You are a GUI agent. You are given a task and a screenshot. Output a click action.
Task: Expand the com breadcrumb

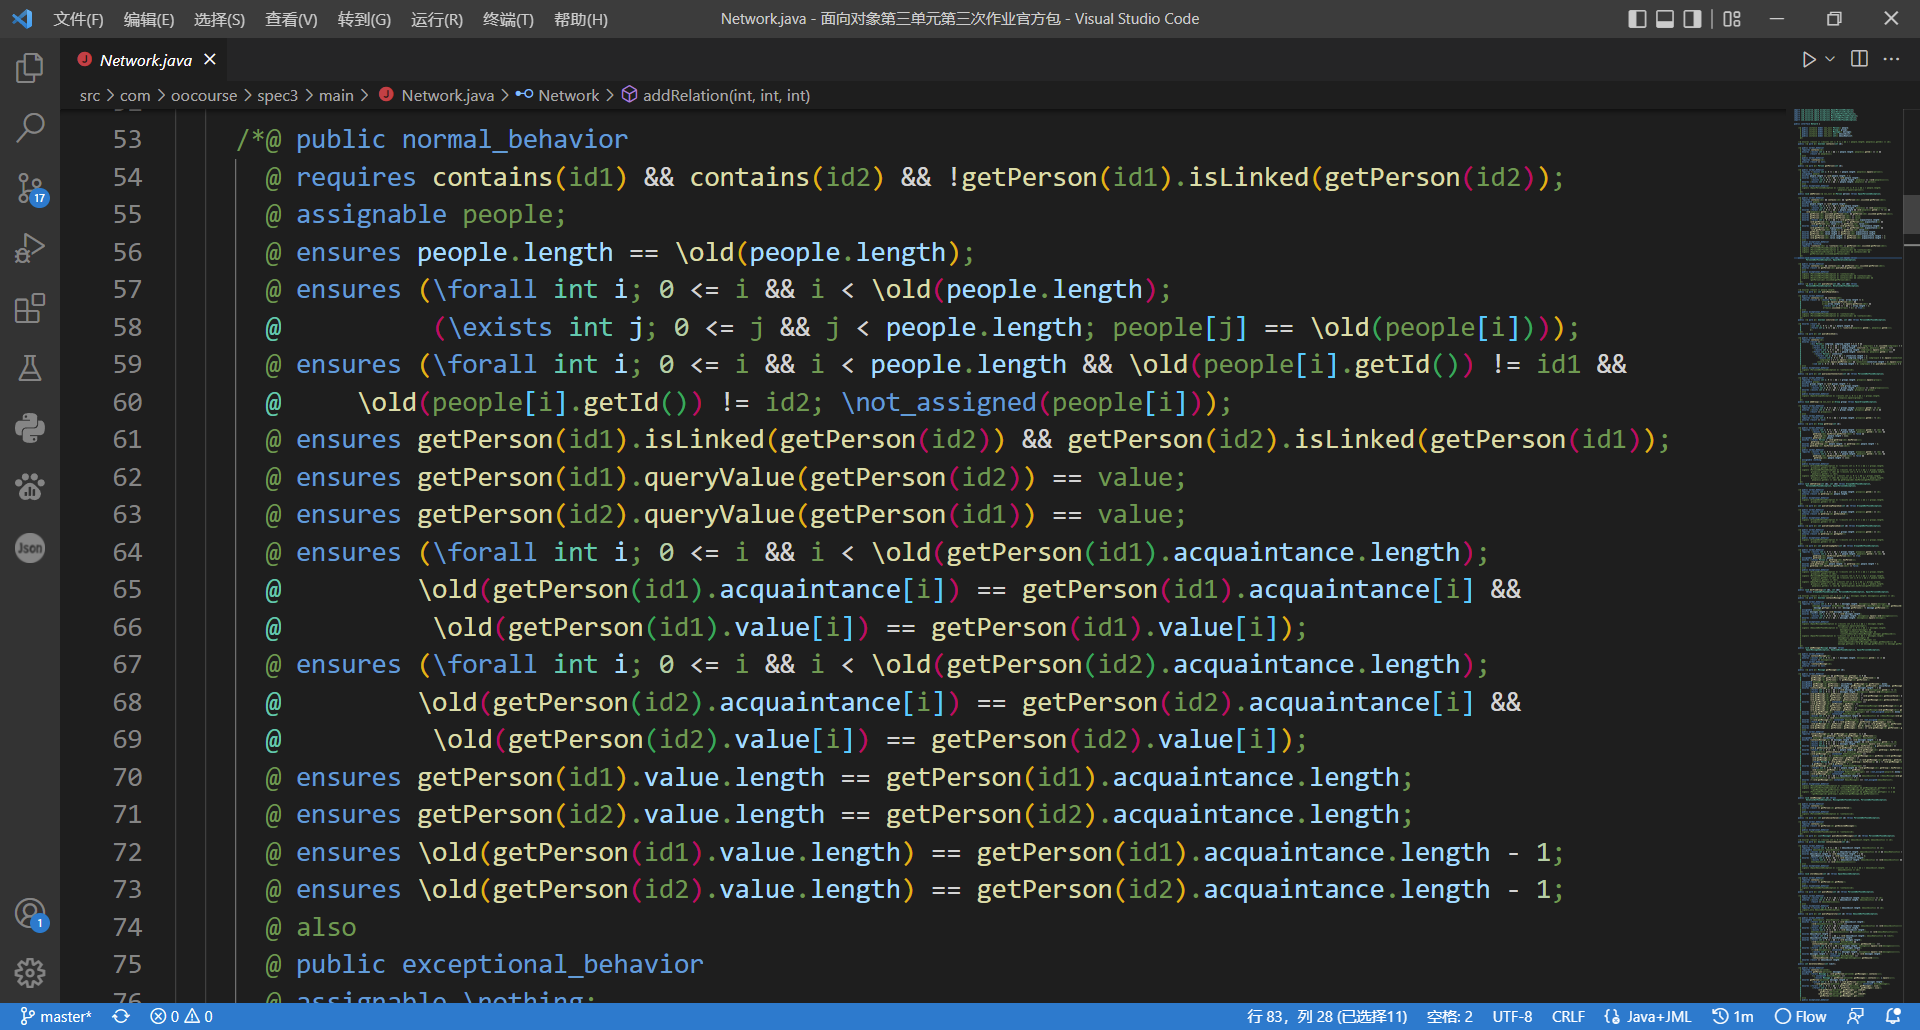pyautogui.click(x=135, y=95)
